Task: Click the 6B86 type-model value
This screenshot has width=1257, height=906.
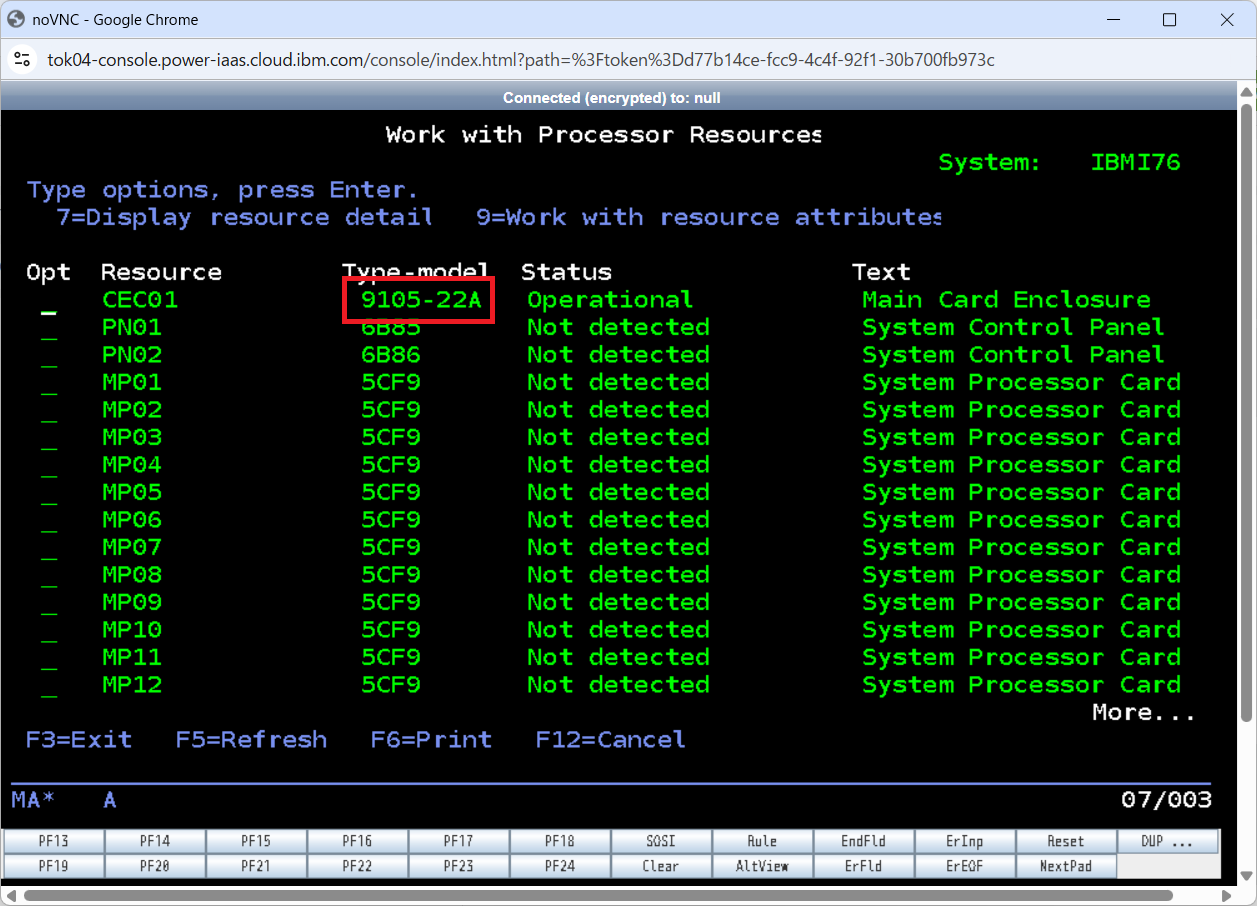Action: coord(391,355)
